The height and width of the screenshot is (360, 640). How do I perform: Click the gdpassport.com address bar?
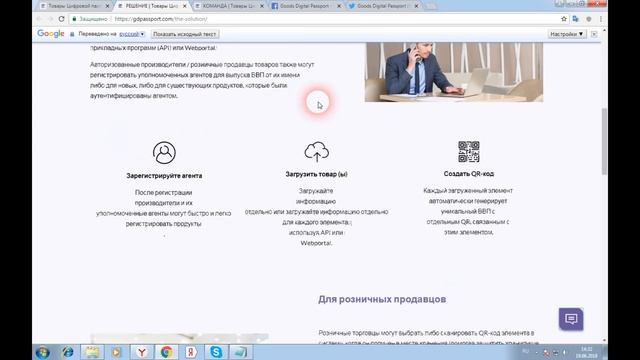click(x=318, y=19)
